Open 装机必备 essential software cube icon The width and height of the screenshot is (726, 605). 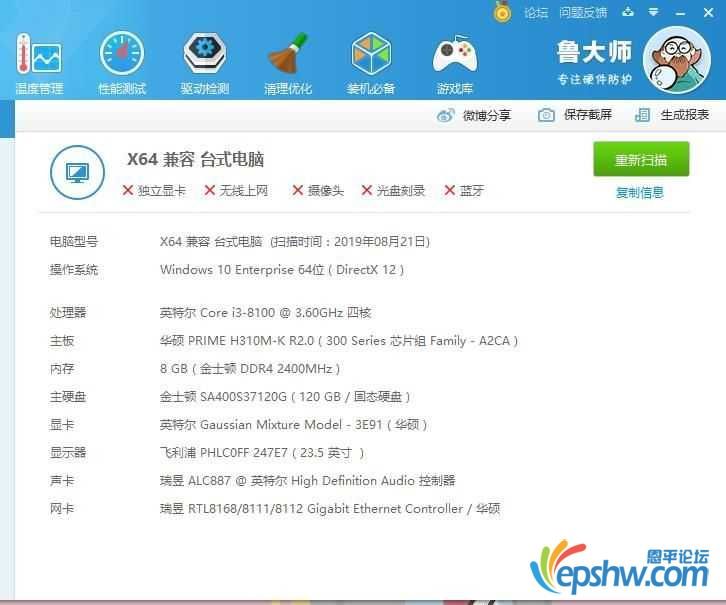[370, 62]
